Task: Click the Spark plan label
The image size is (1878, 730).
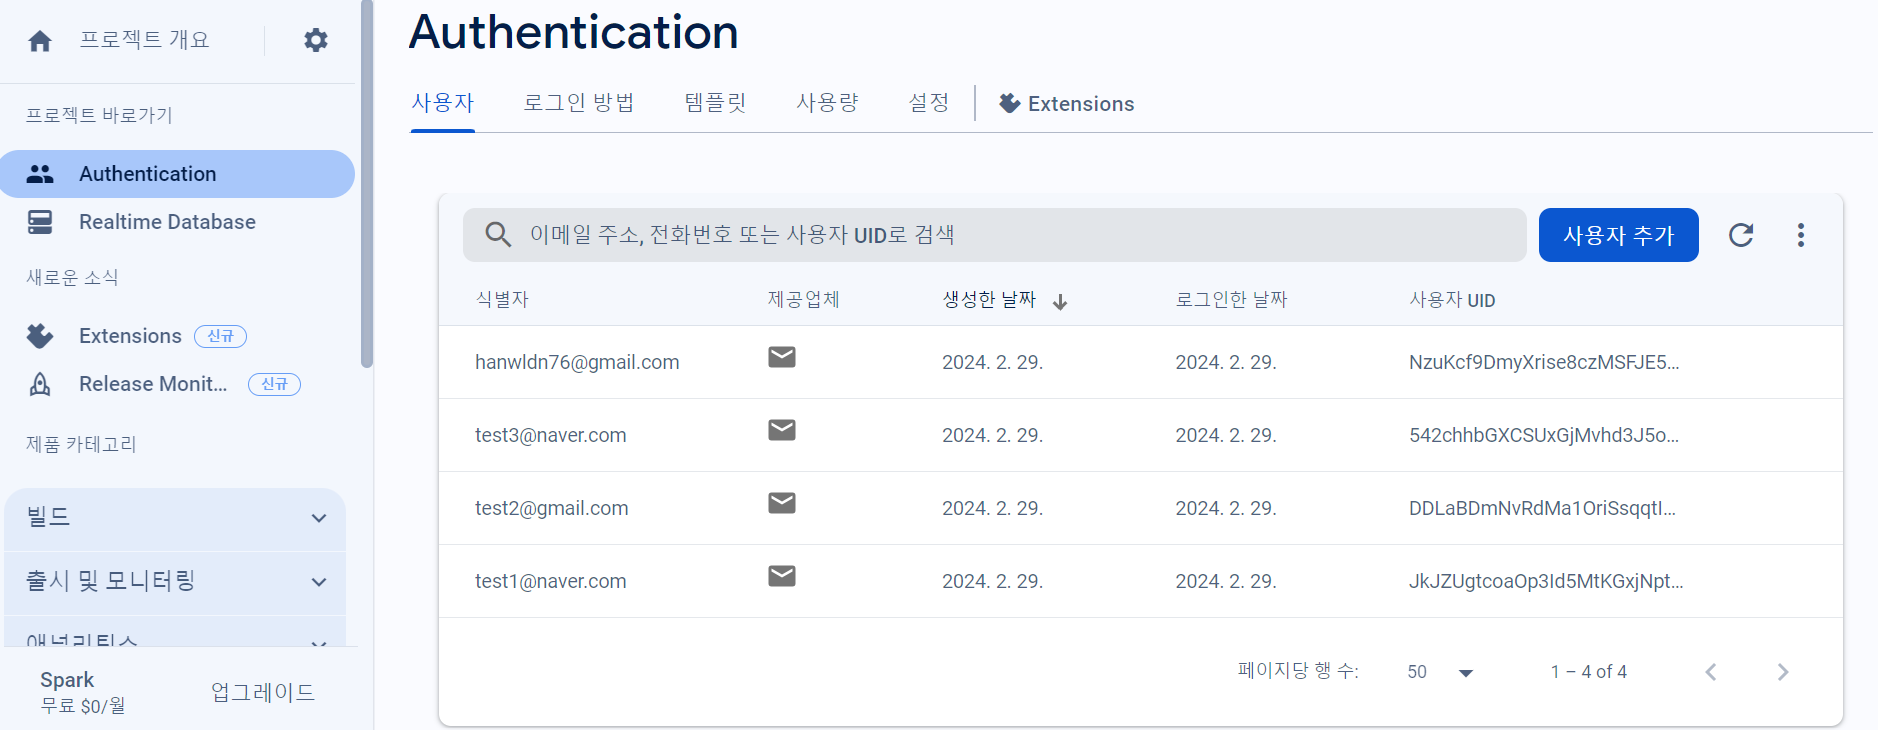Action: point(67,680)
